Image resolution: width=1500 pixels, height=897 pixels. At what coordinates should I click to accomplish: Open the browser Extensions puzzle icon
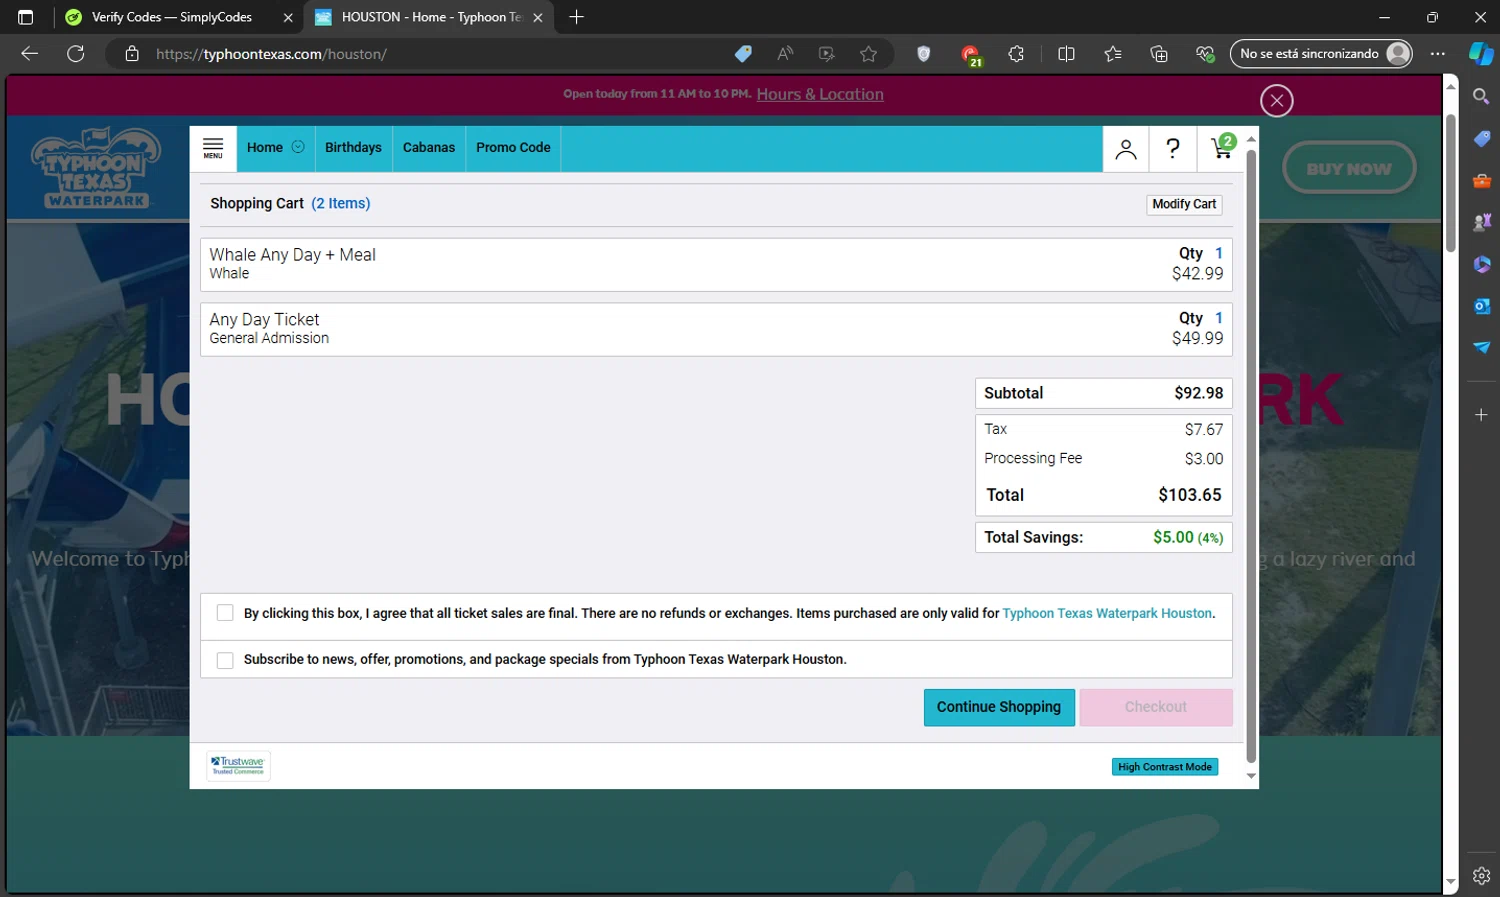pos(1016,54)
